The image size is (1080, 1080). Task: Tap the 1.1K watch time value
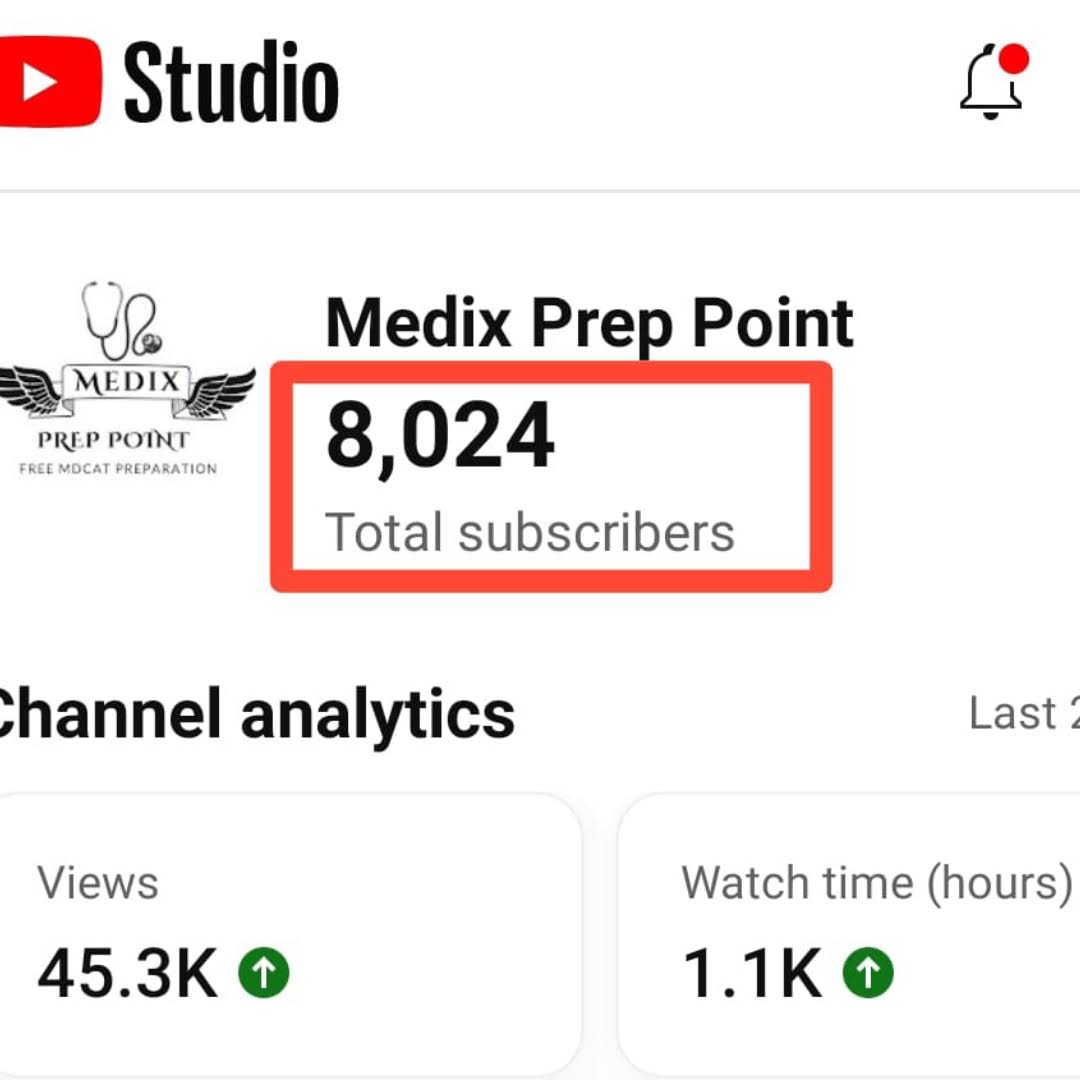752,973
